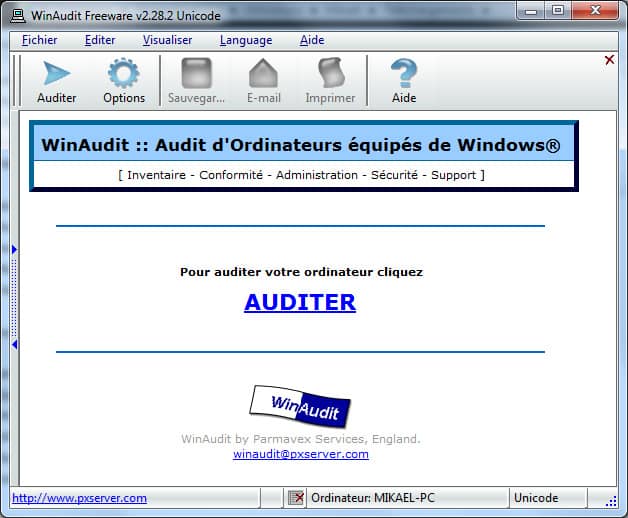
Task: Click the winaudit@pxserver.com email link
Action: 300,454
